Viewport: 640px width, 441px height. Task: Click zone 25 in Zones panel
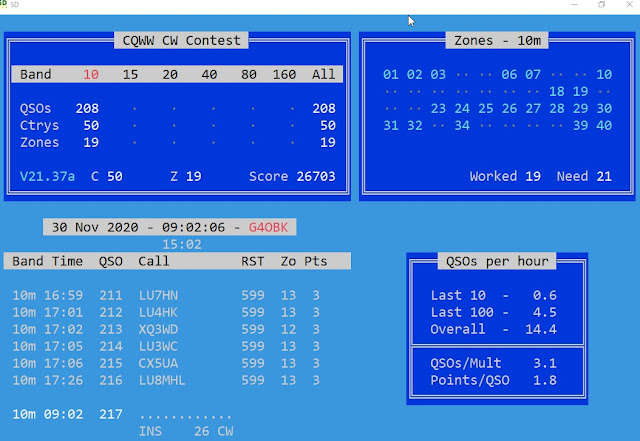coord(486,108)
